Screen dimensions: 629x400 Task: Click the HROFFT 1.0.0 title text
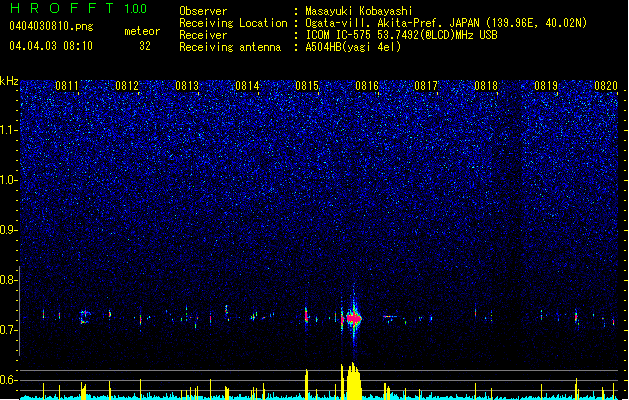79,8
